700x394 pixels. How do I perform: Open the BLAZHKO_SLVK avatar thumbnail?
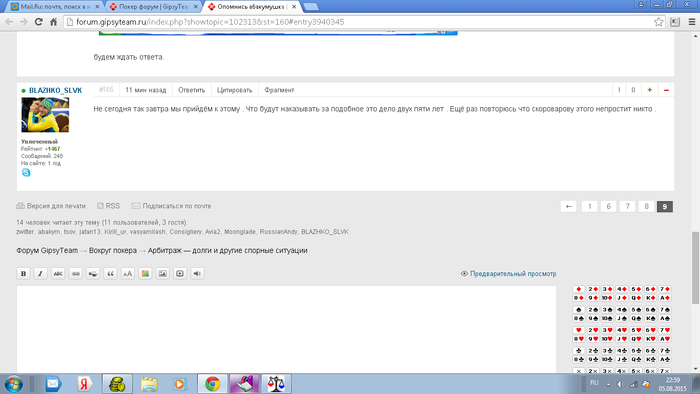pyautogui.click(x=45, y=115)
